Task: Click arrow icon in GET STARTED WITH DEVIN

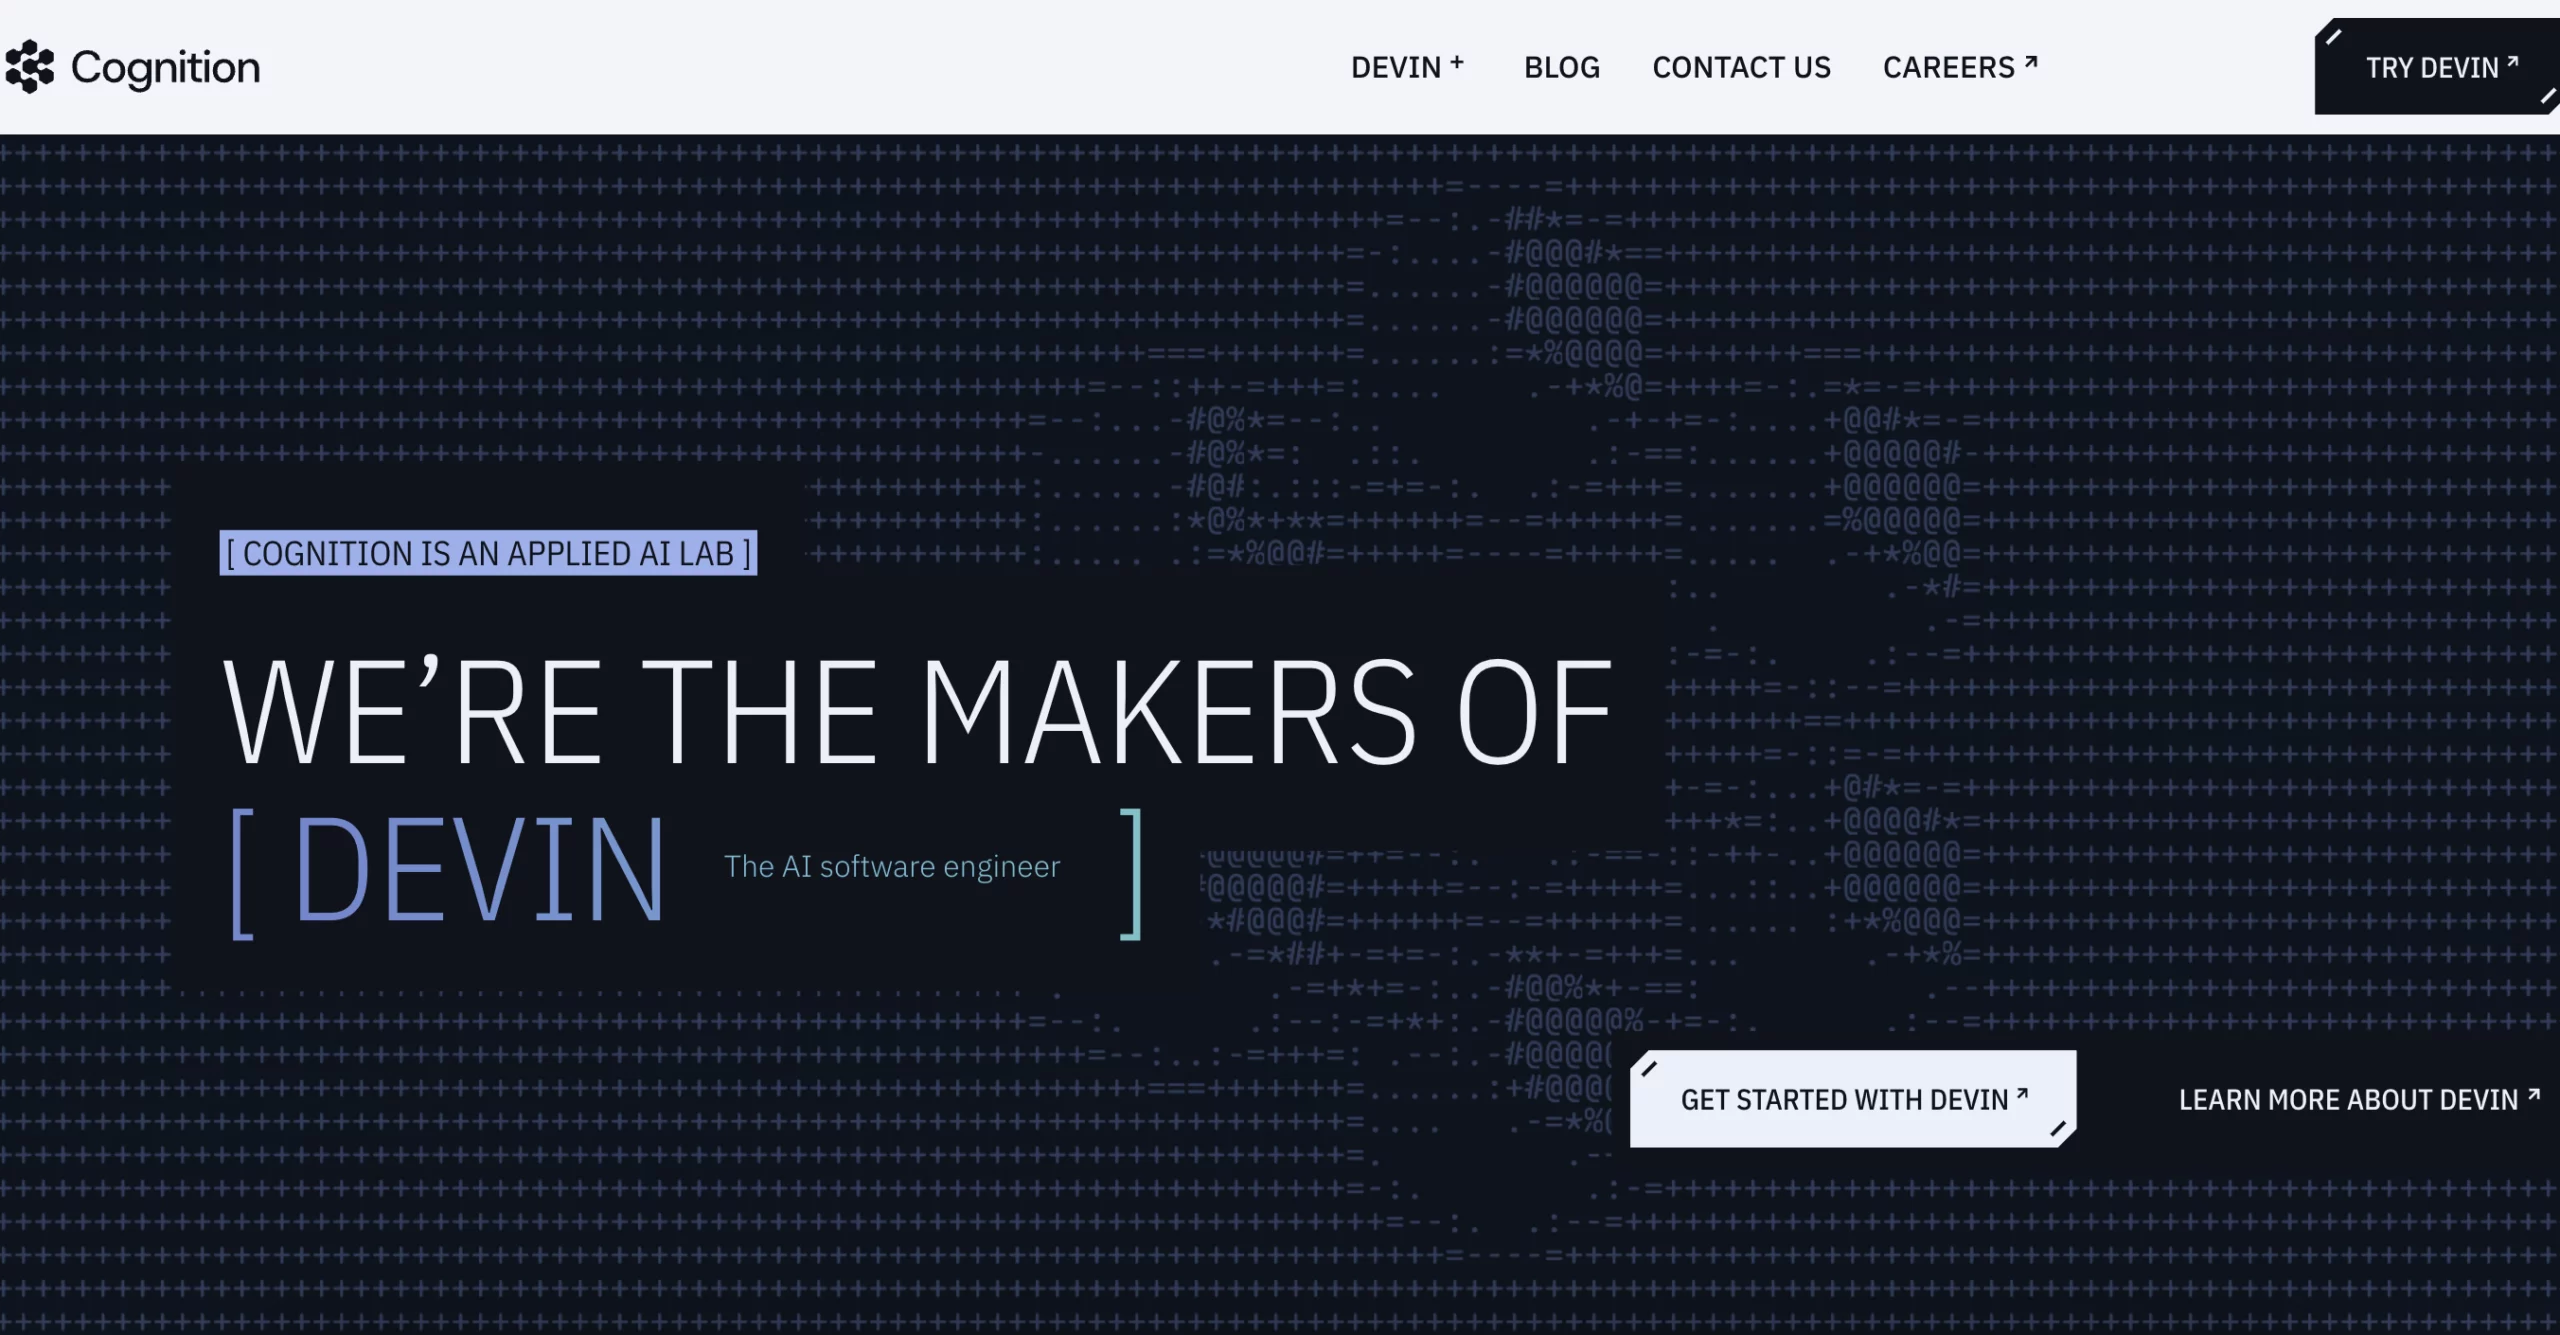Action: click(2022, 1094)
